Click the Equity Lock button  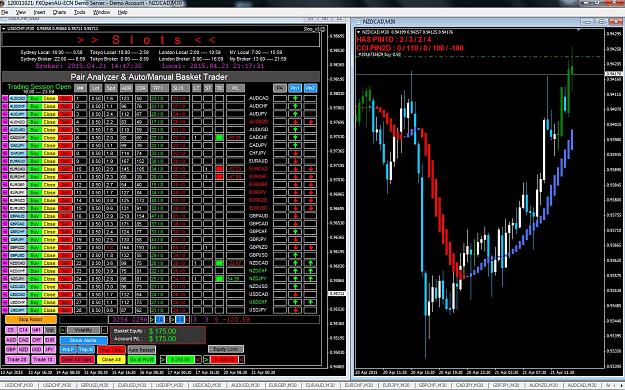[226, 349]
